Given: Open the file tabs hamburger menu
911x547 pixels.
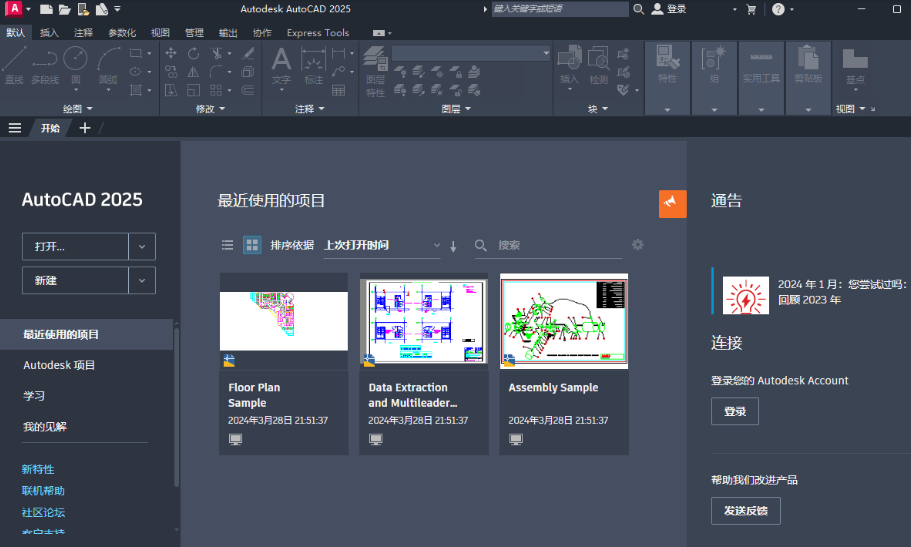Looking at the screenshot, I should 15,128.
